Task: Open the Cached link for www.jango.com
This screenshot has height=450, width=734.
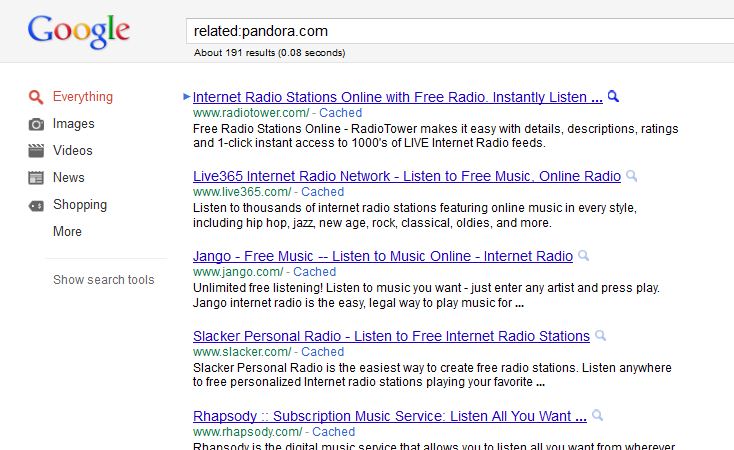Action: 315,272
